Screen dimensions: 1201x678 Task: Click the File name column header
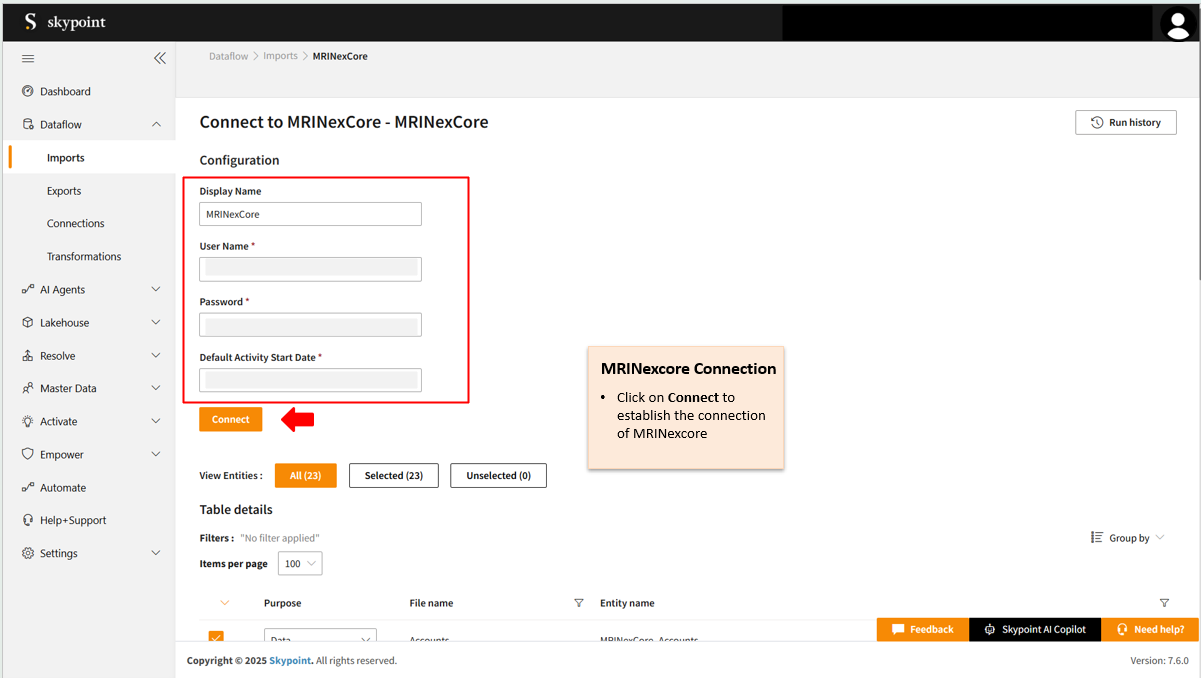point(431,603)
